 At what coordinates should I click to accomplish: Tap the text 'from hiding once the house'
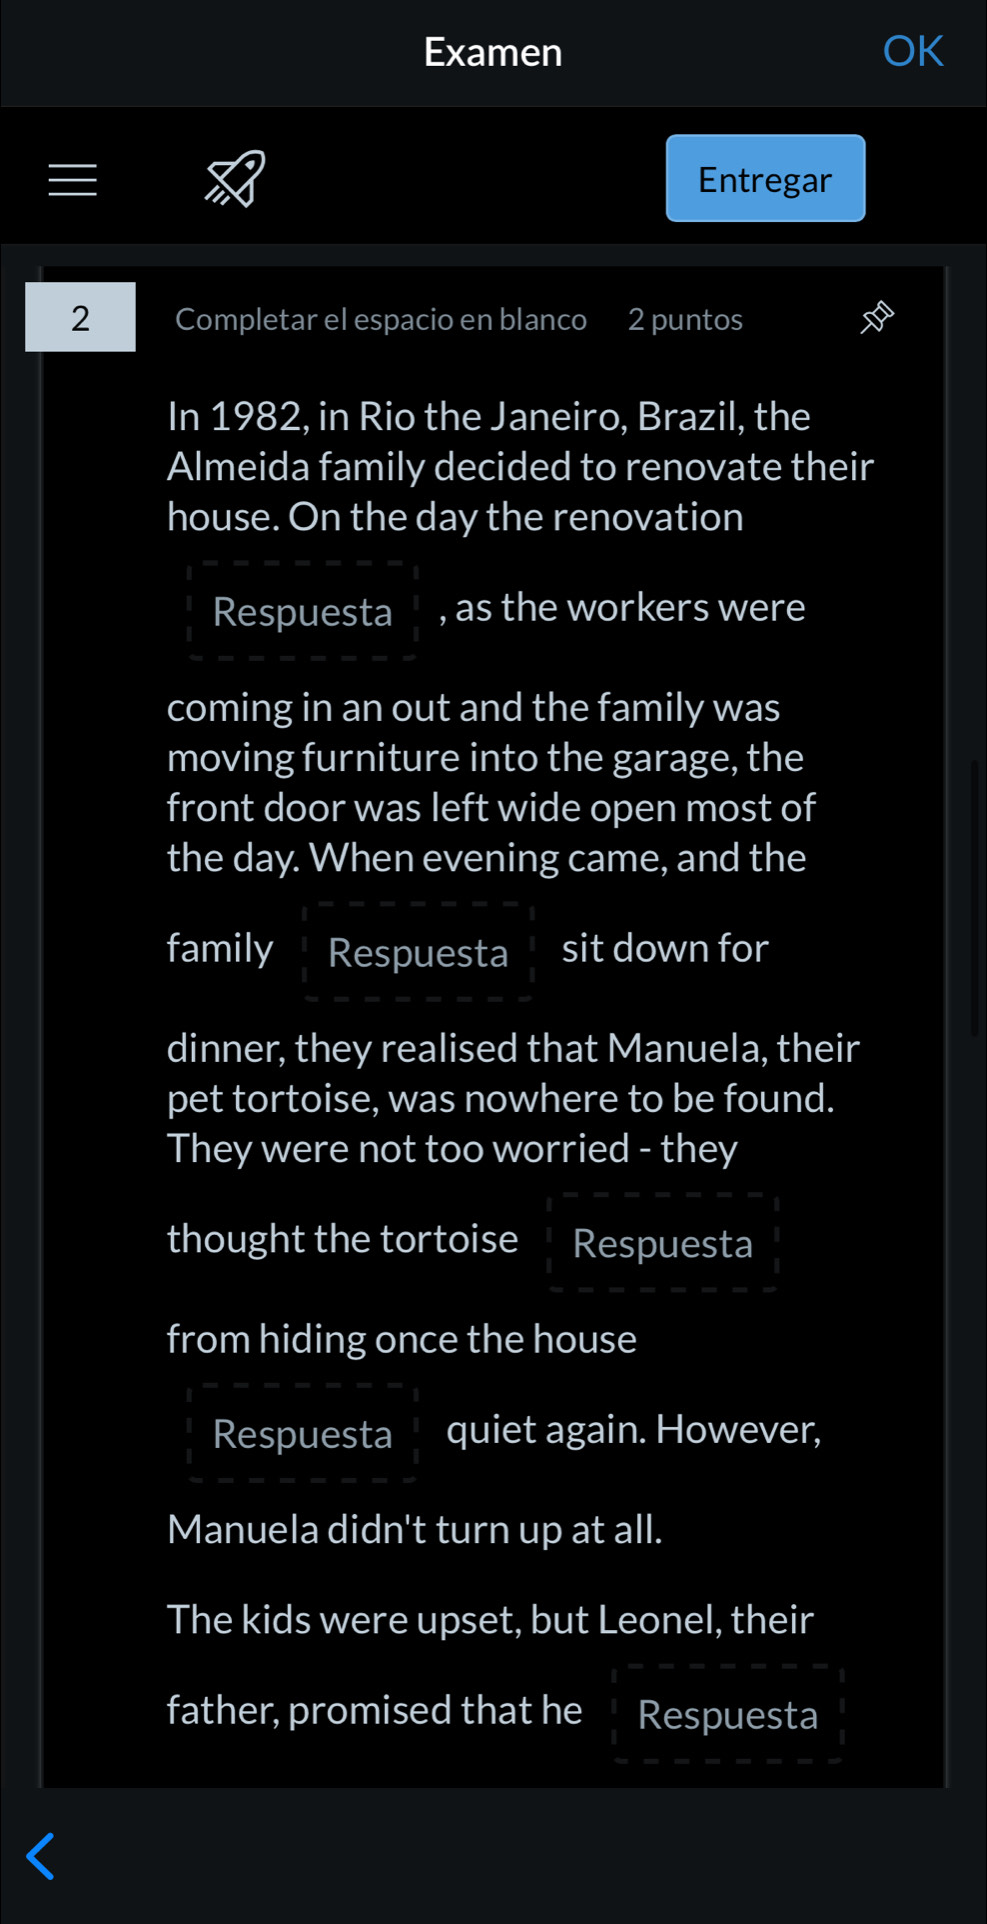coord(401,1339)
